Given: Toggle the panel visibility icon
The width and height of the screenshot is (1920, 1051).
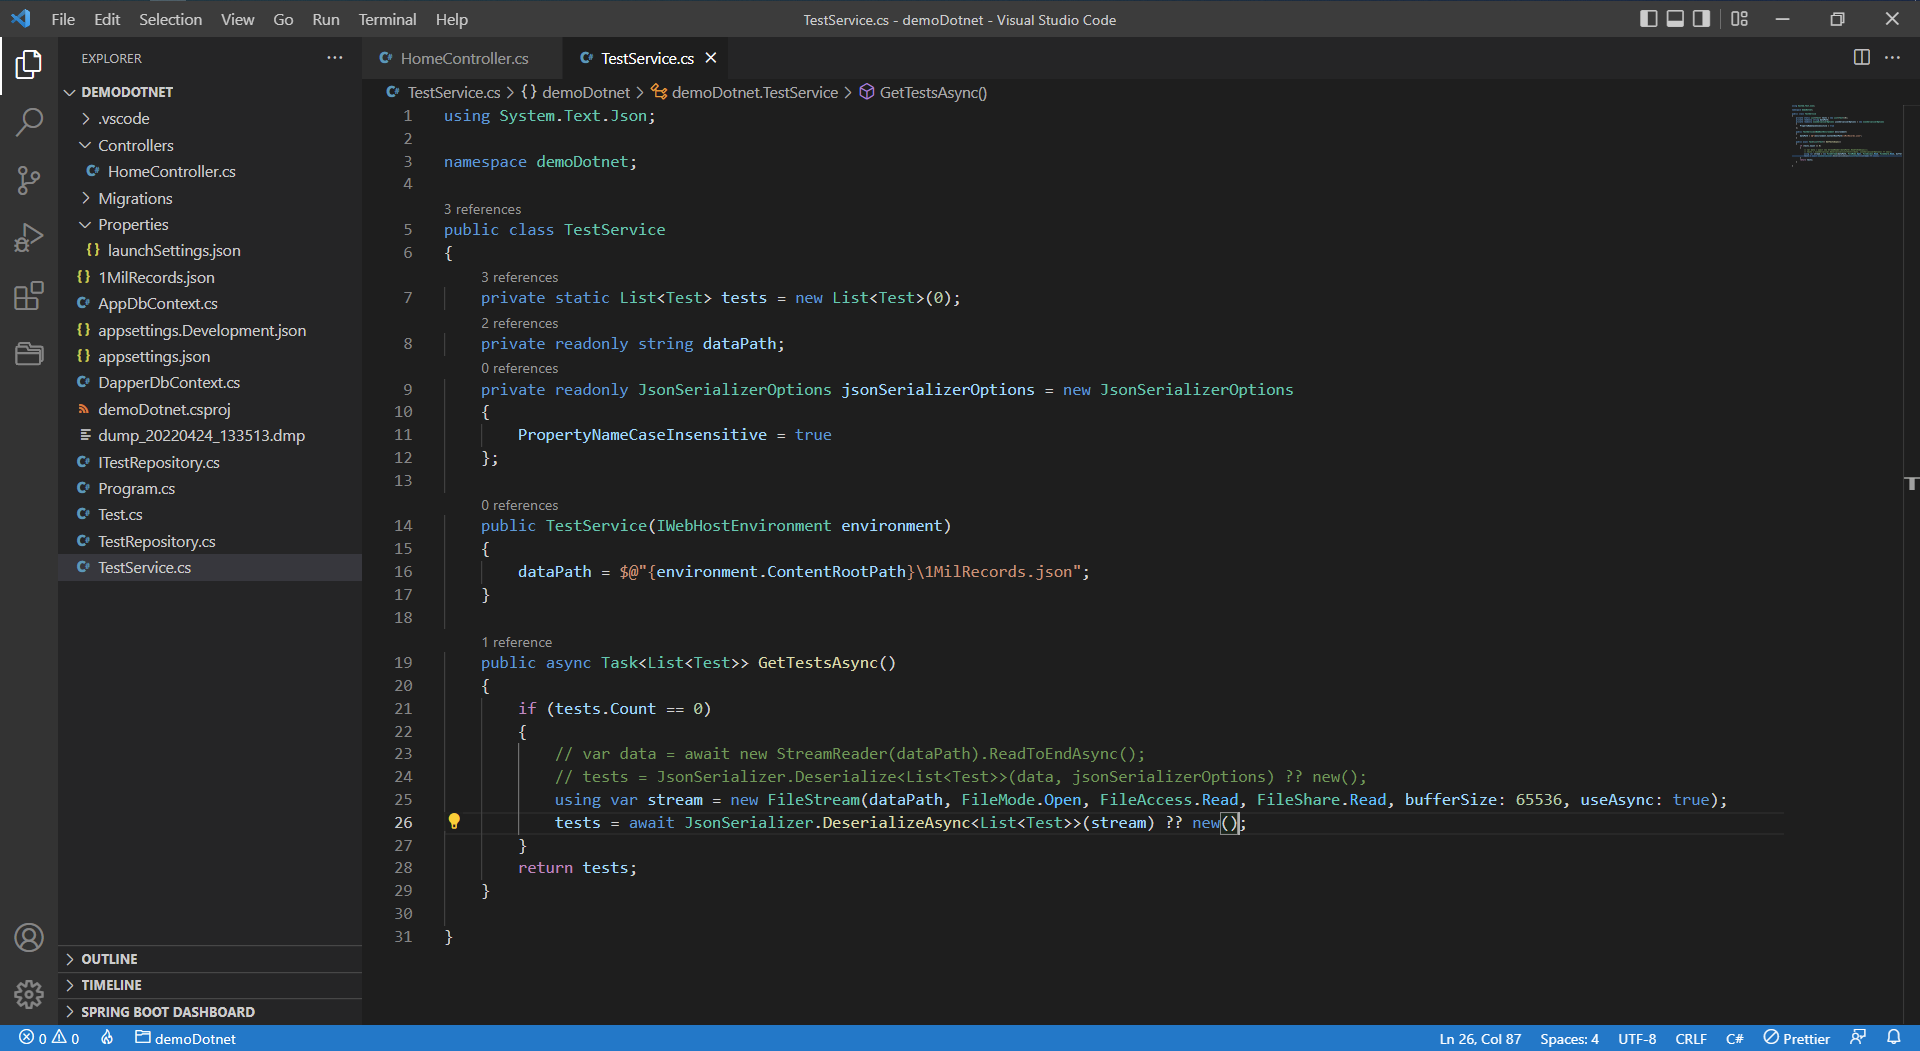Looking at the screenshot, I should click(x=1673, y=19).
